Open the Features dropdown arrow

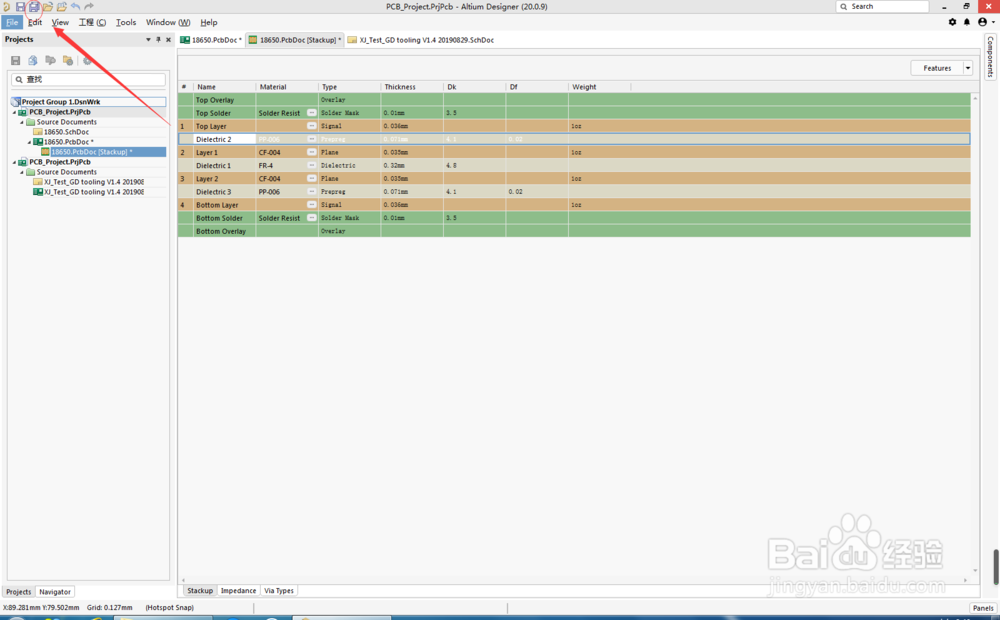pos(967,68)
